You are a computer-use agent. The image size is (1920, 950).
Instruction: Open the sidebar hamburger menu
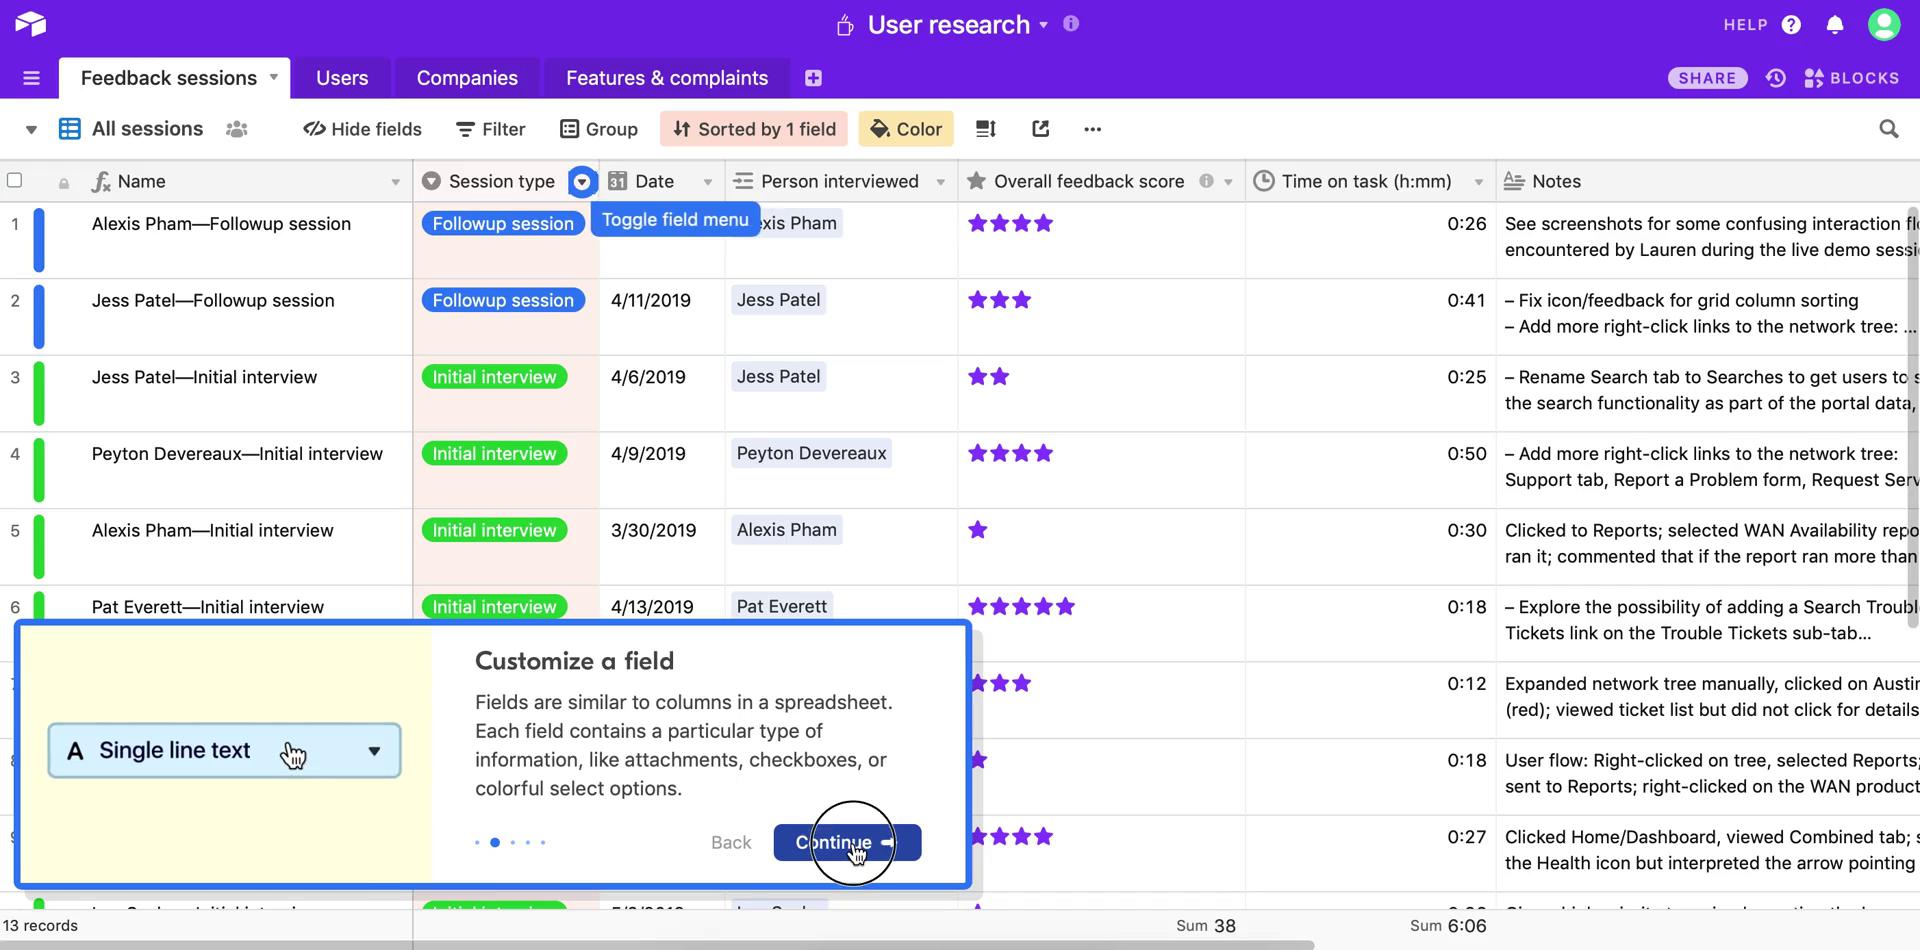31,77
